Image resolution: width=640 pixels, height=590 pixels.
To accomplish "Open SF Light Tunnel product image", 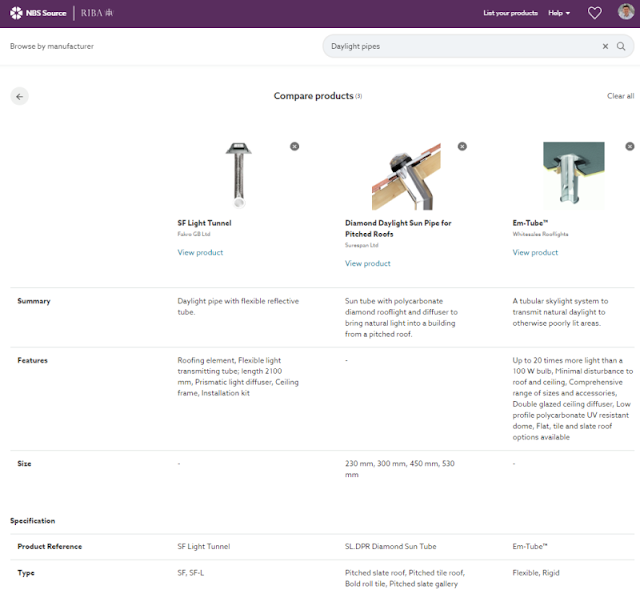I will [x=239, y=175].
